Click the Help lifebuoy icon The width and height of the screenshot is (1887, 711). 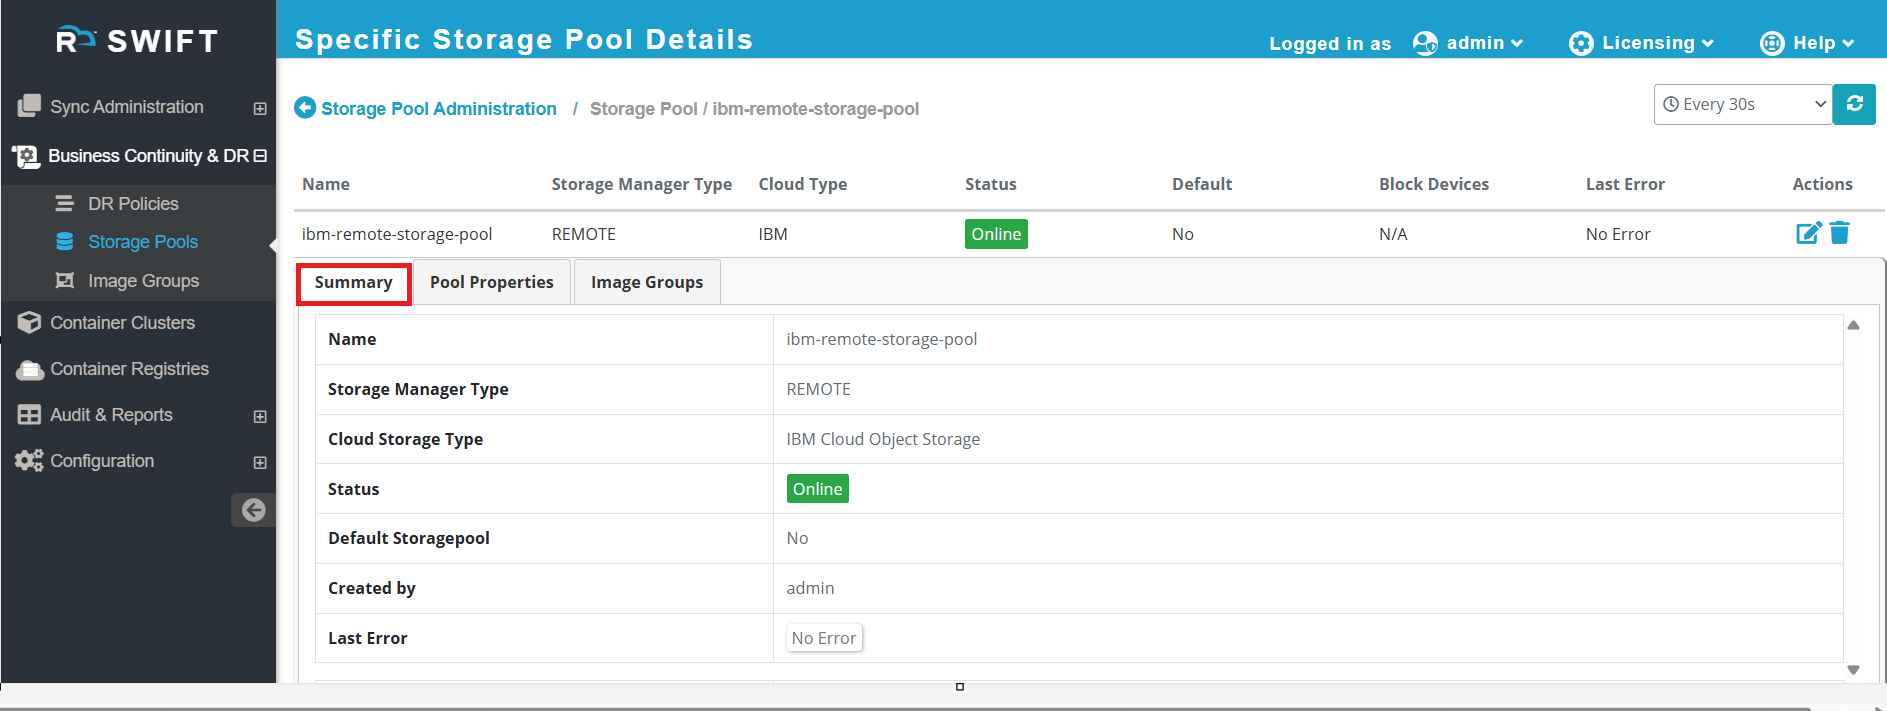point(1772,43)
